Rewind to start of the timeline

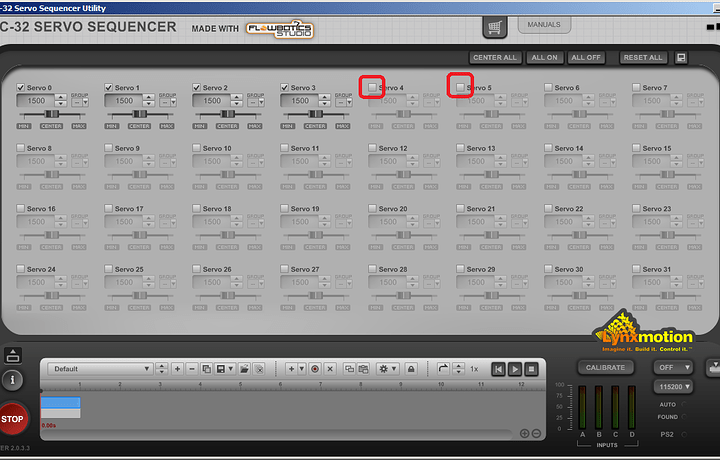point(499,369)
